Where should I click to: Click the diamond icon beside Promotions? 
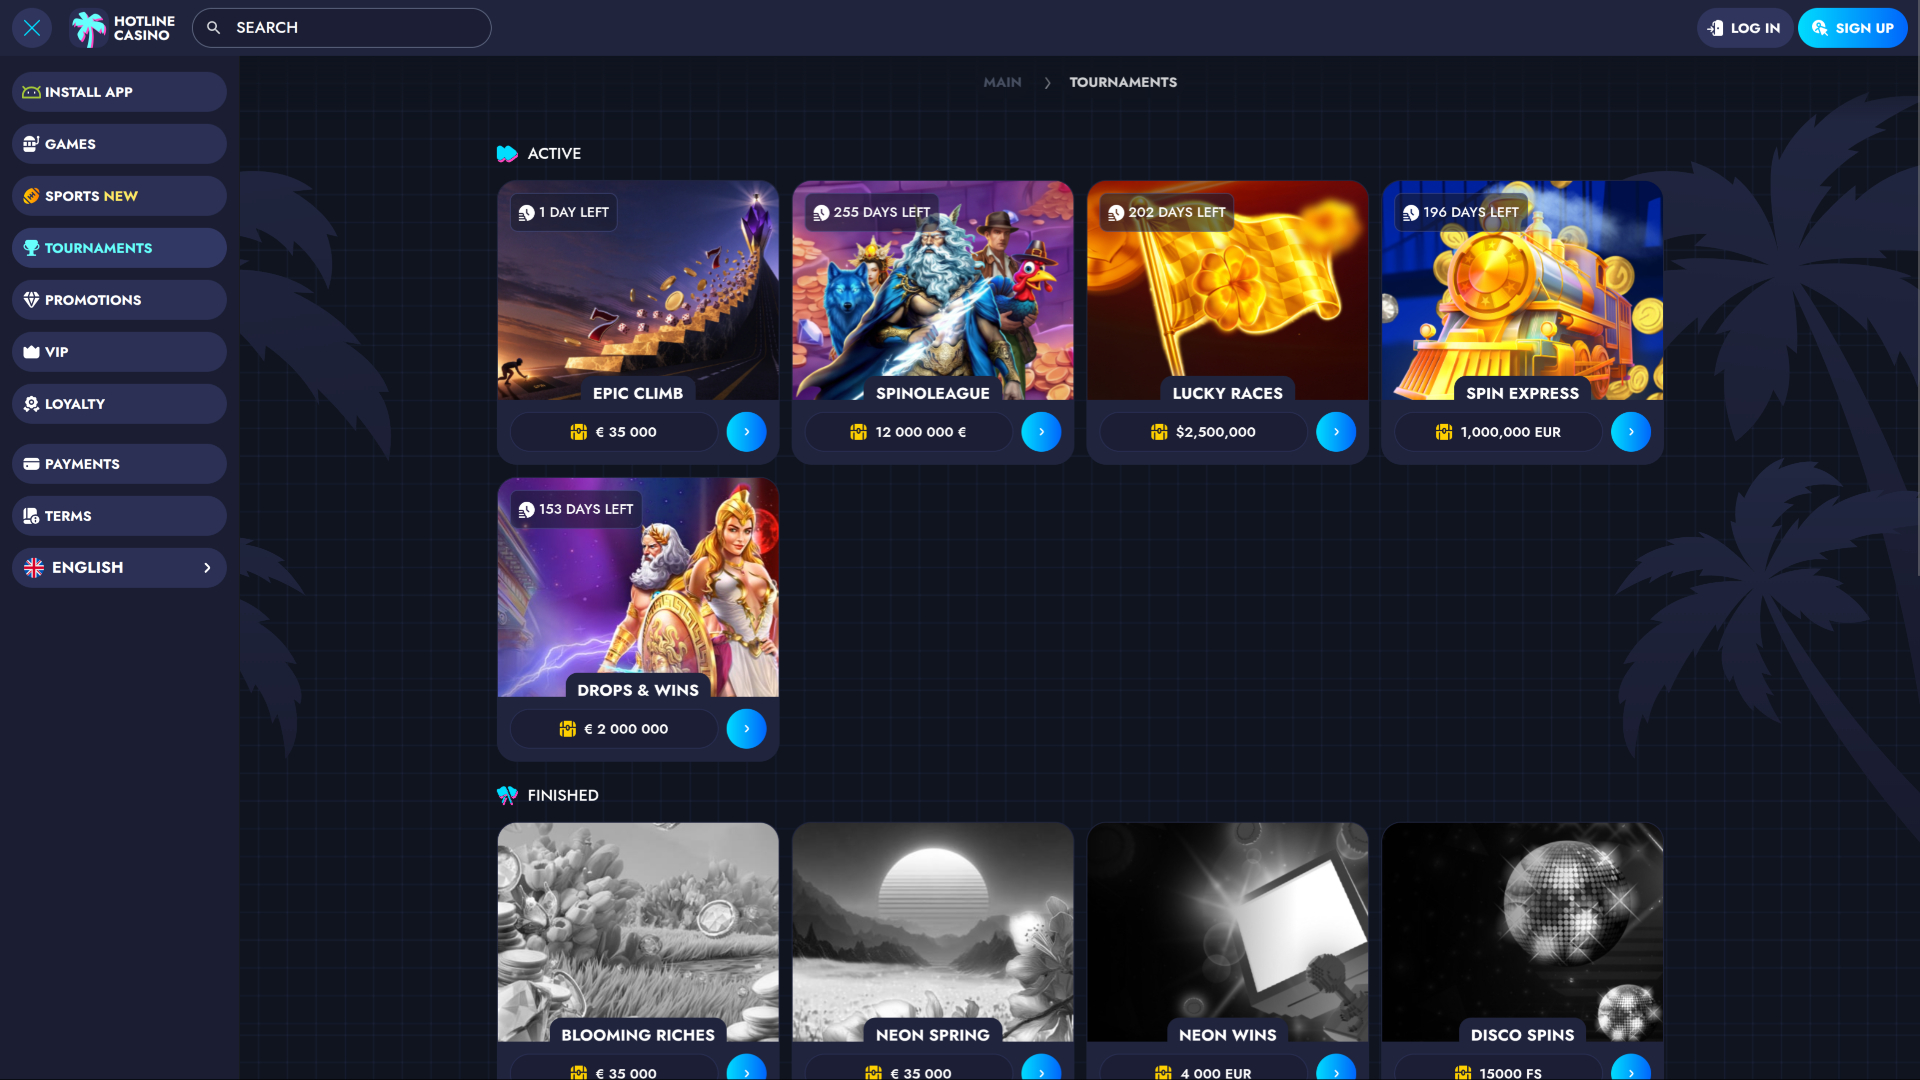point(32,300)
